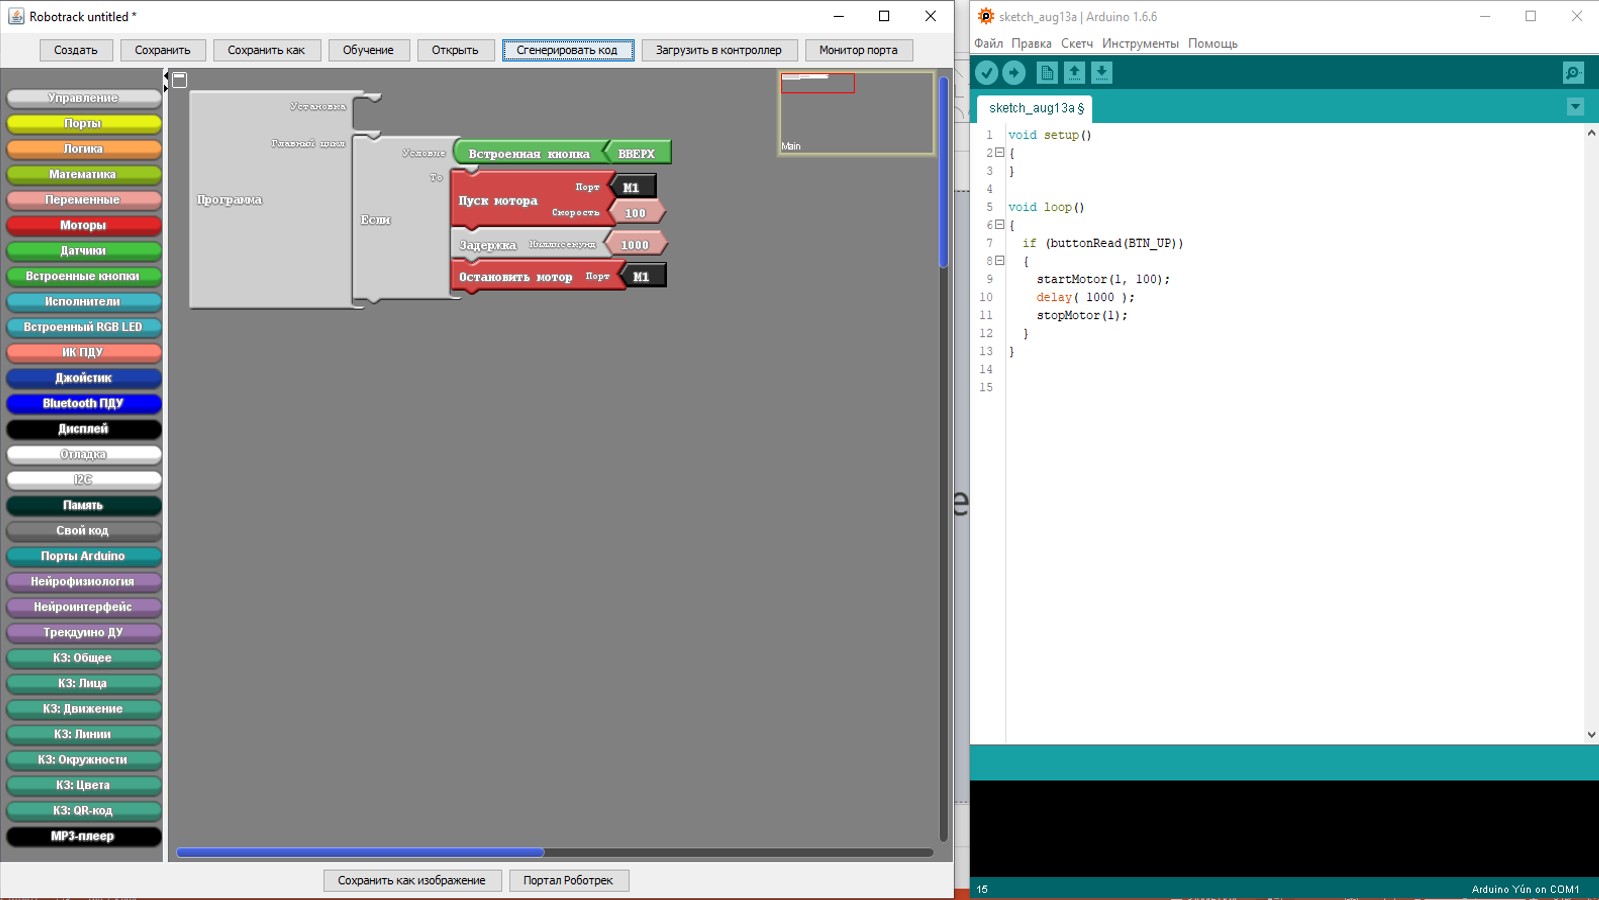Click M1 port on Остановить мотор block
The width and height of the screenshot is (1599, 900).
point(642,277)
